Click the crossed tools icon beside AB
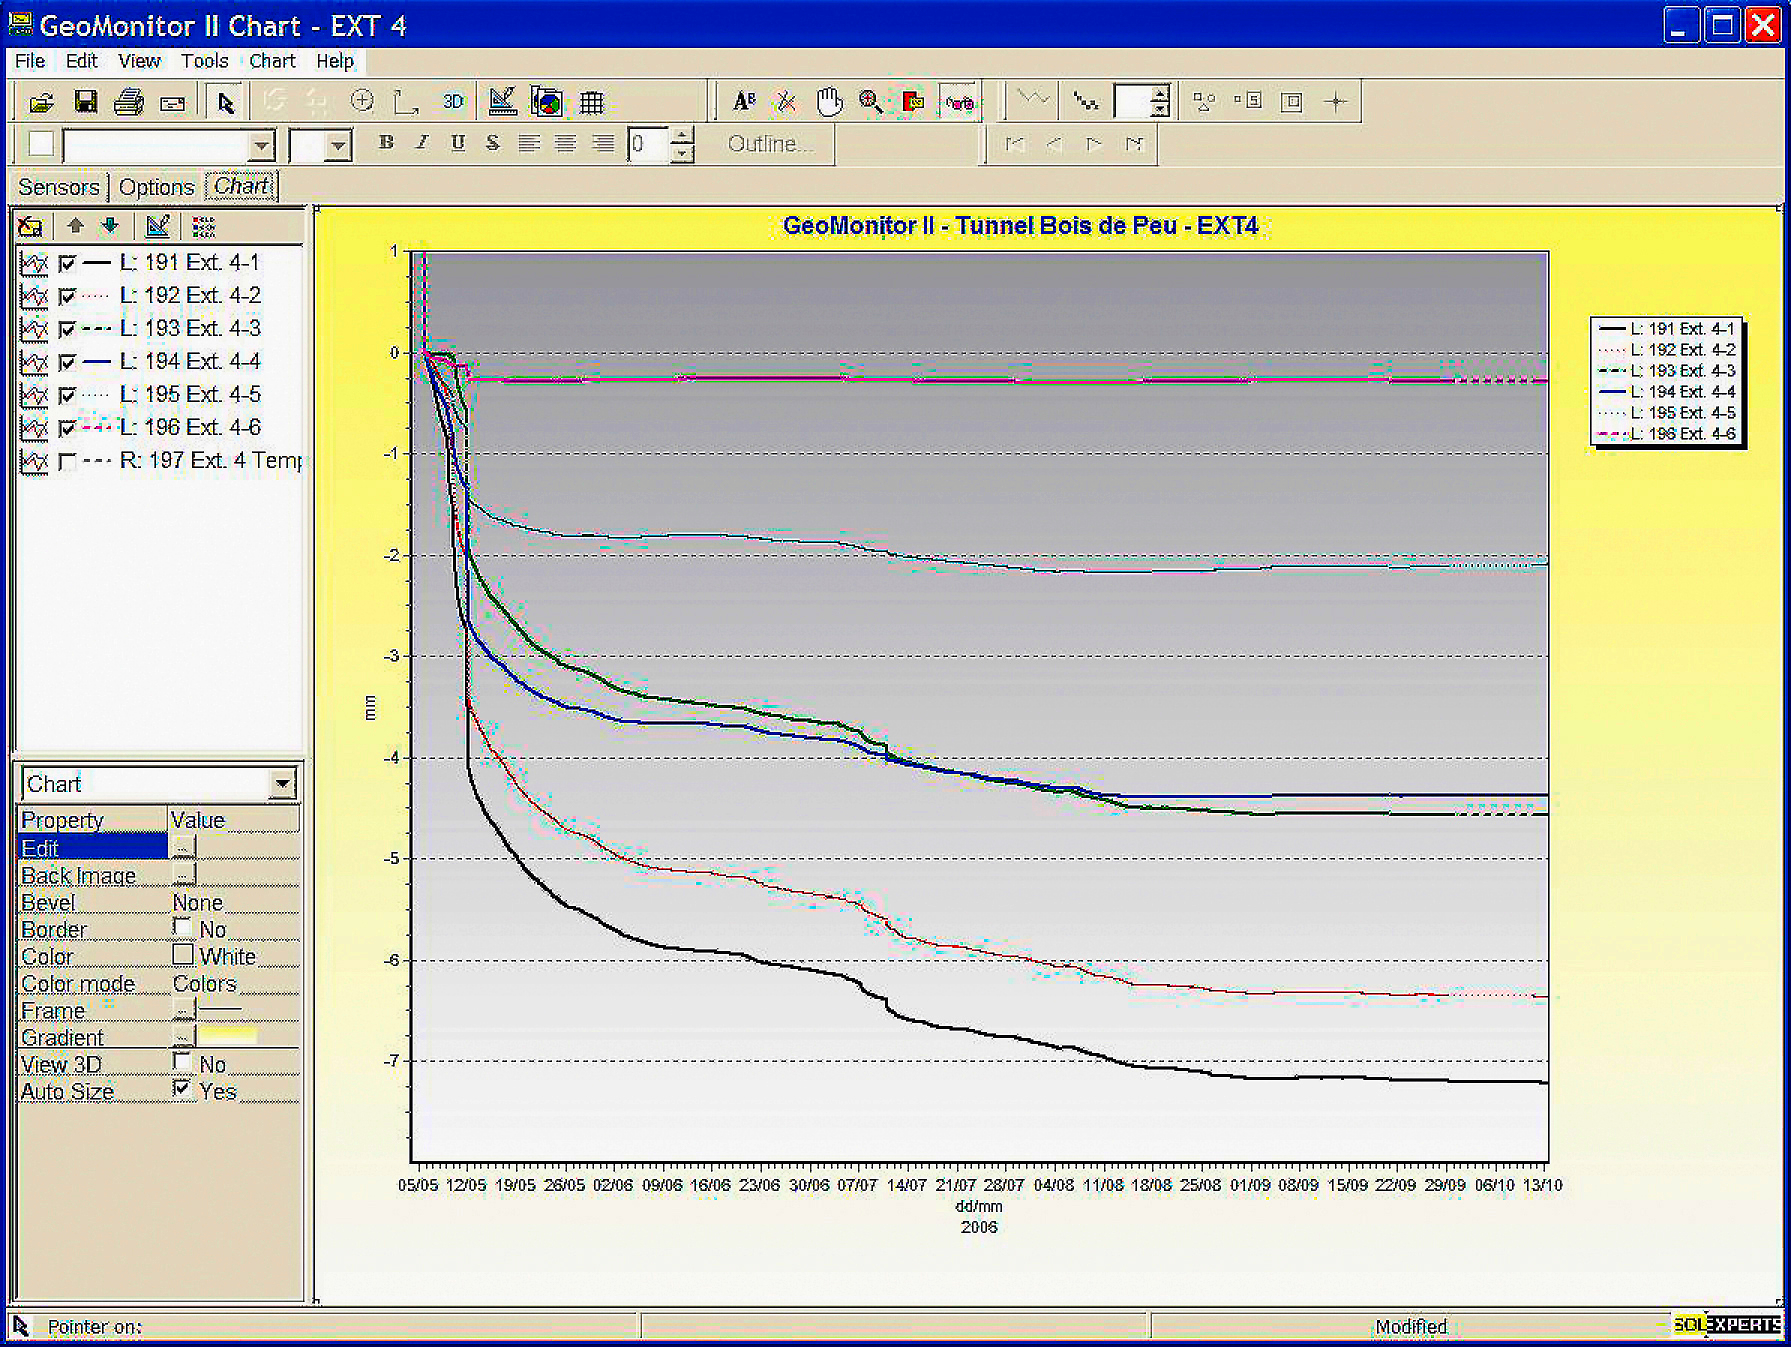 coord(786,101)
